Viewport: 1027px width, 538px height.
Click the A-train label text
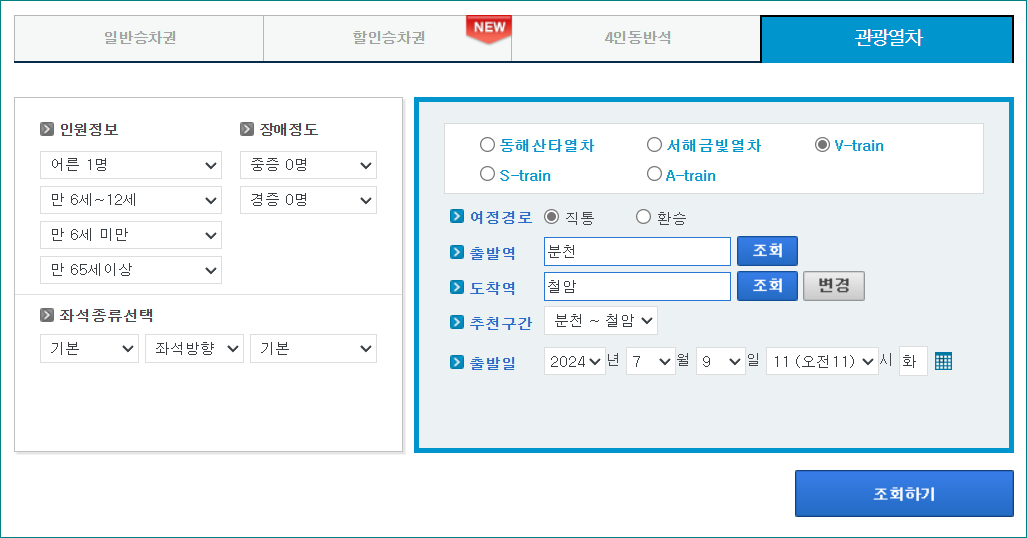[691, 176]
